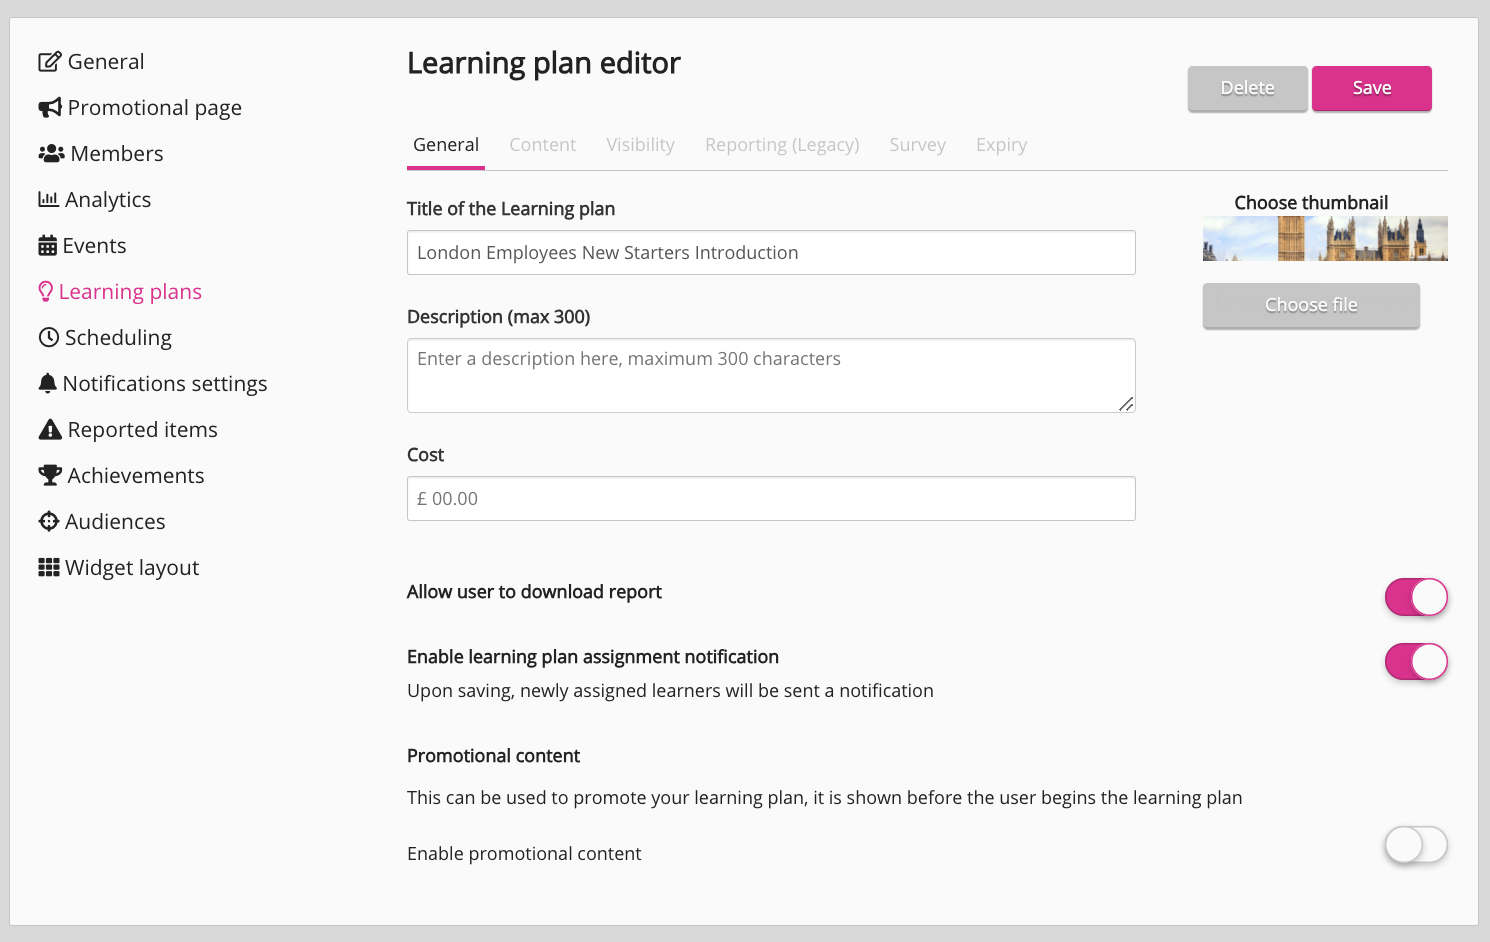Click the Audiences crosshair icon

tap(48, 522)
